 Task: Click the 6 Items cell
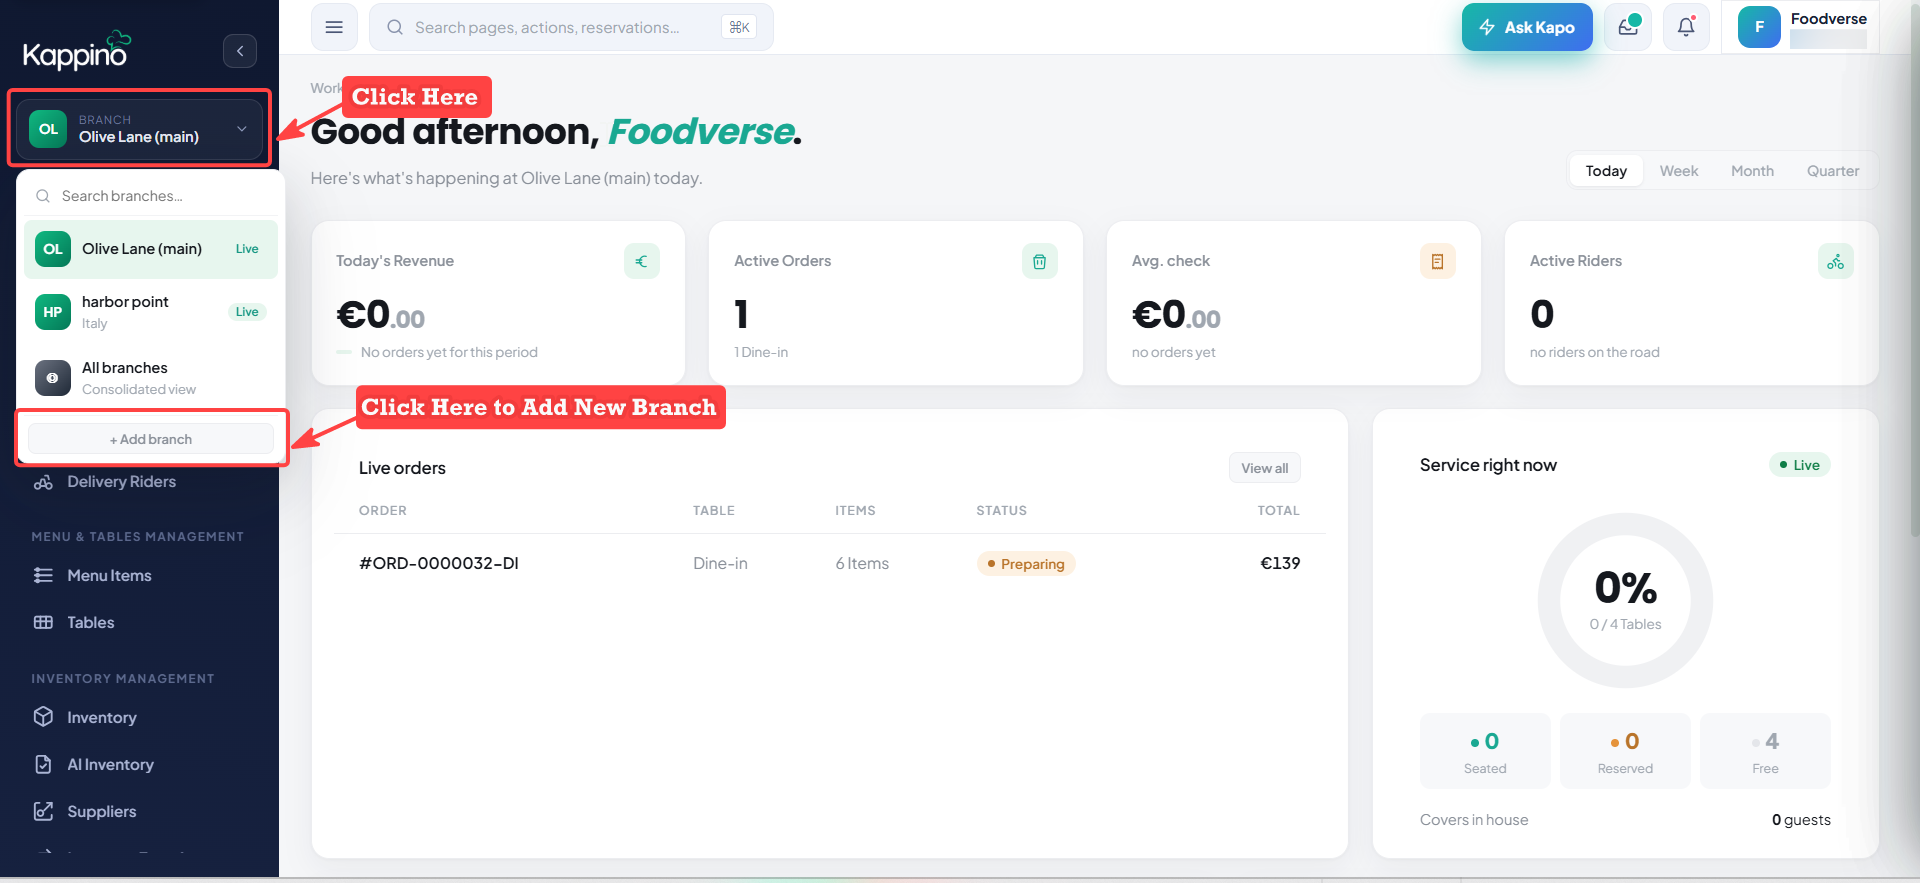click(862, 563)
